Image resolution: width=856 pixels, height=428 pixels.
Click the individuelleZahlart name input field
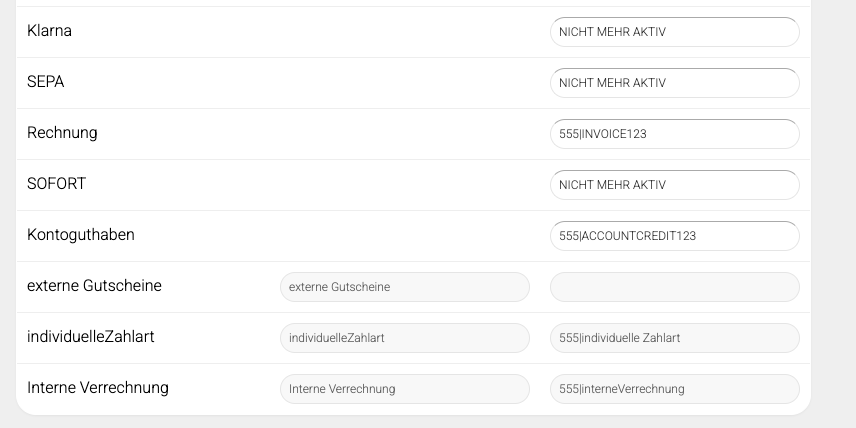point(404,338)
